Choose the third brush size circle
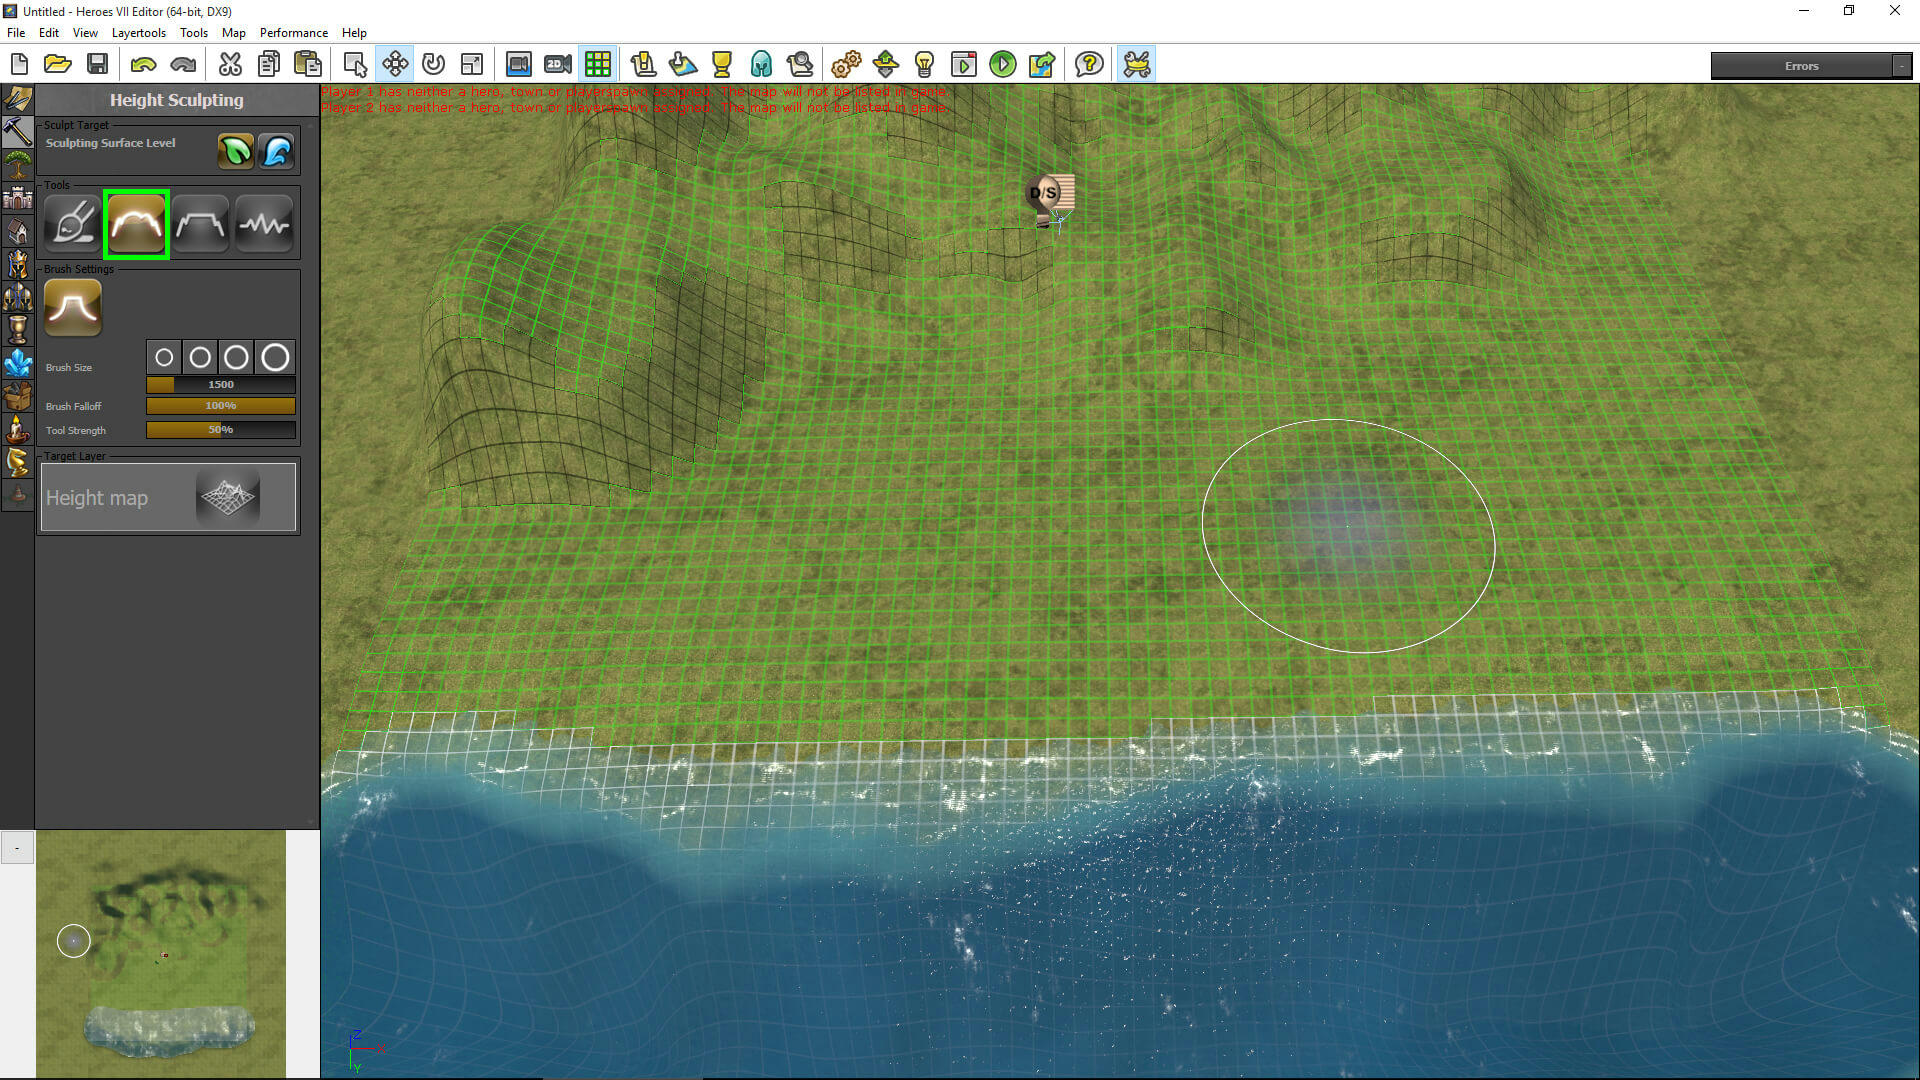This screenshot has height=1080, width=1920. point(236,357)
